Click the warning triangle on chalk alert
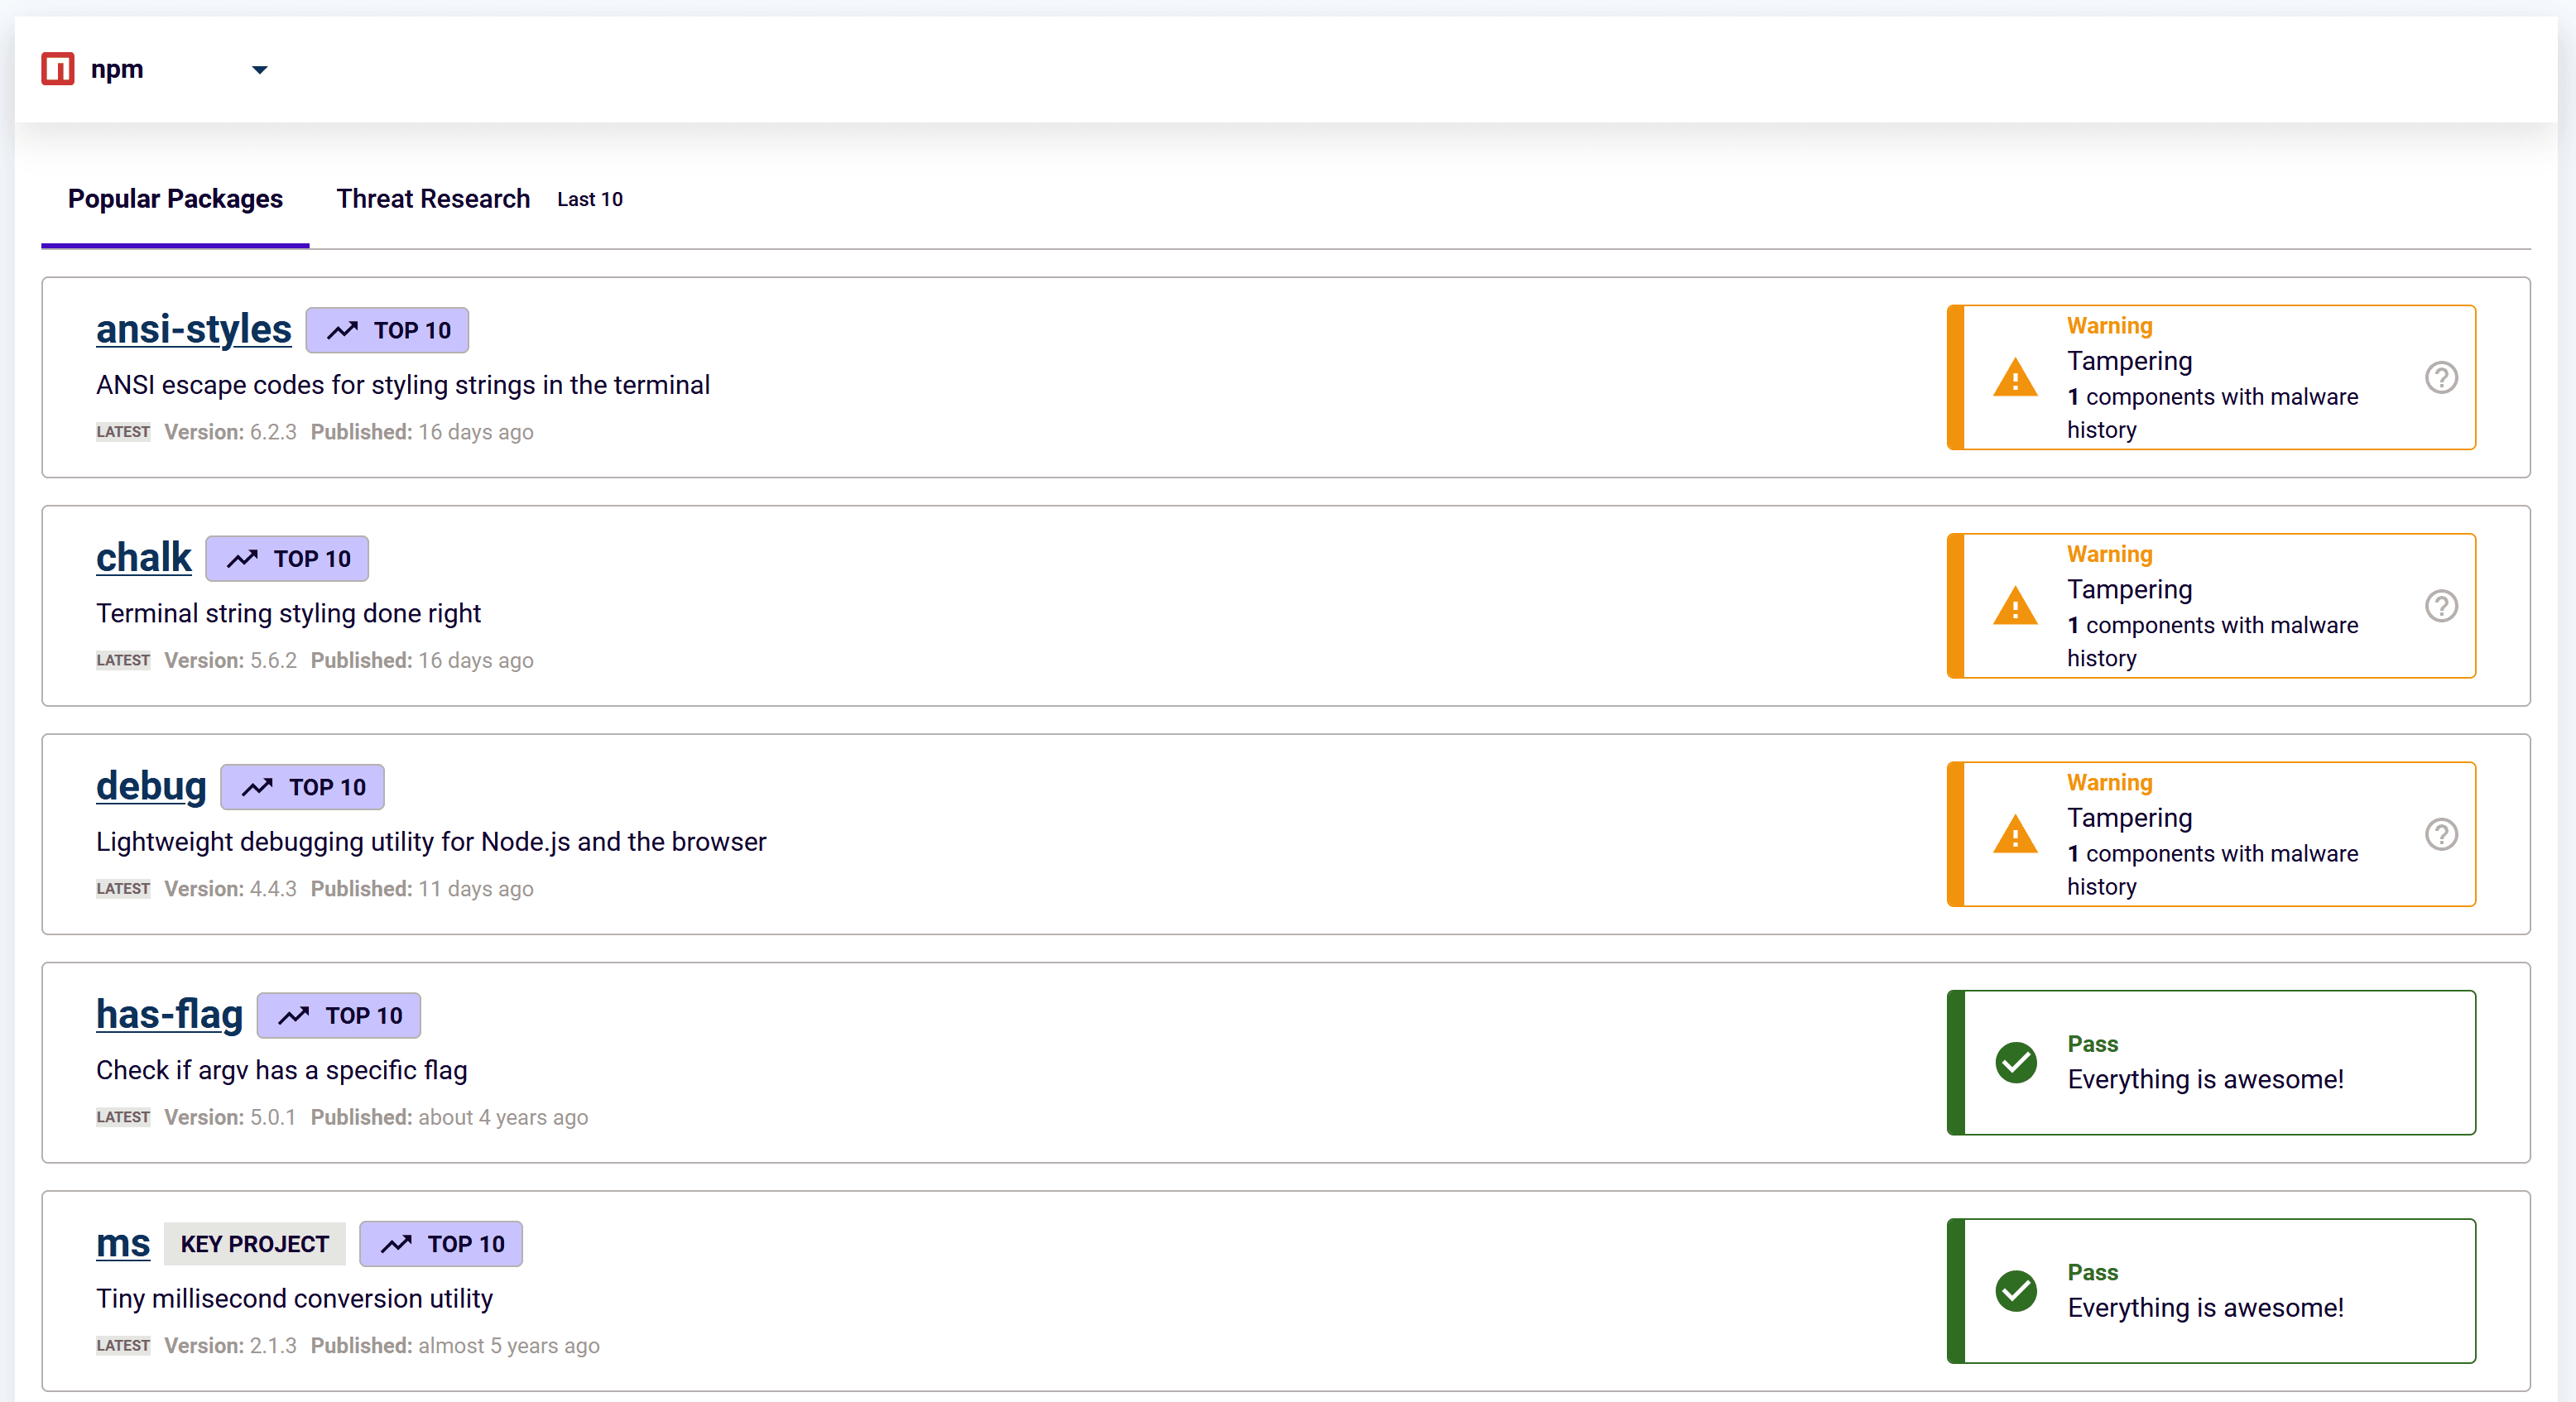2576x1402 pixels. [2015, 607]
